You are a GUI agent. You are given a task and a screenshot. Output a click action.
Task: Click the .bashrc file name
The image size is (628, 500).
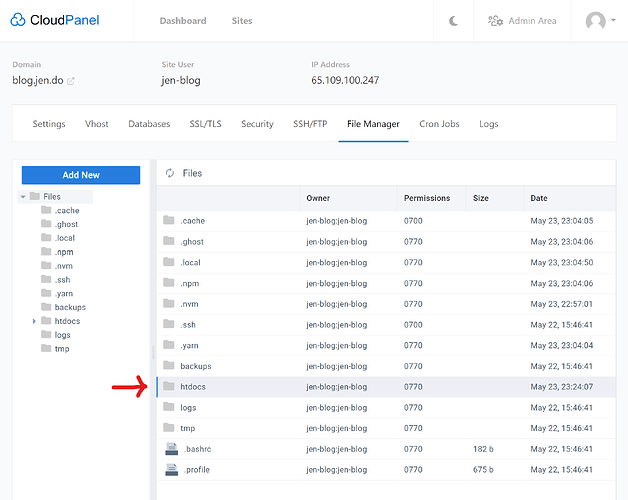point(197,449)
